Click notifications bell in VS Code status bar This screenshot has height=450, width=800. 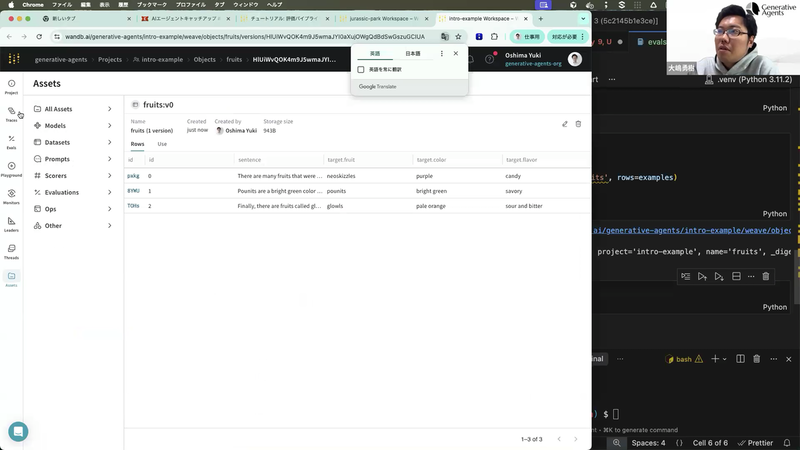pos(787,443)
